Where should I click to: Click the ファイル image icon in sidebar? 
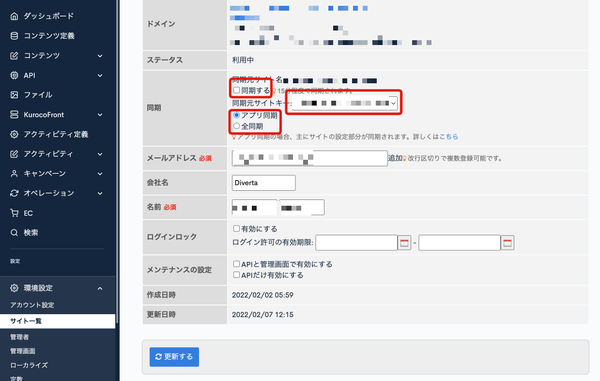pyautogui.click(x=14, y=95)
